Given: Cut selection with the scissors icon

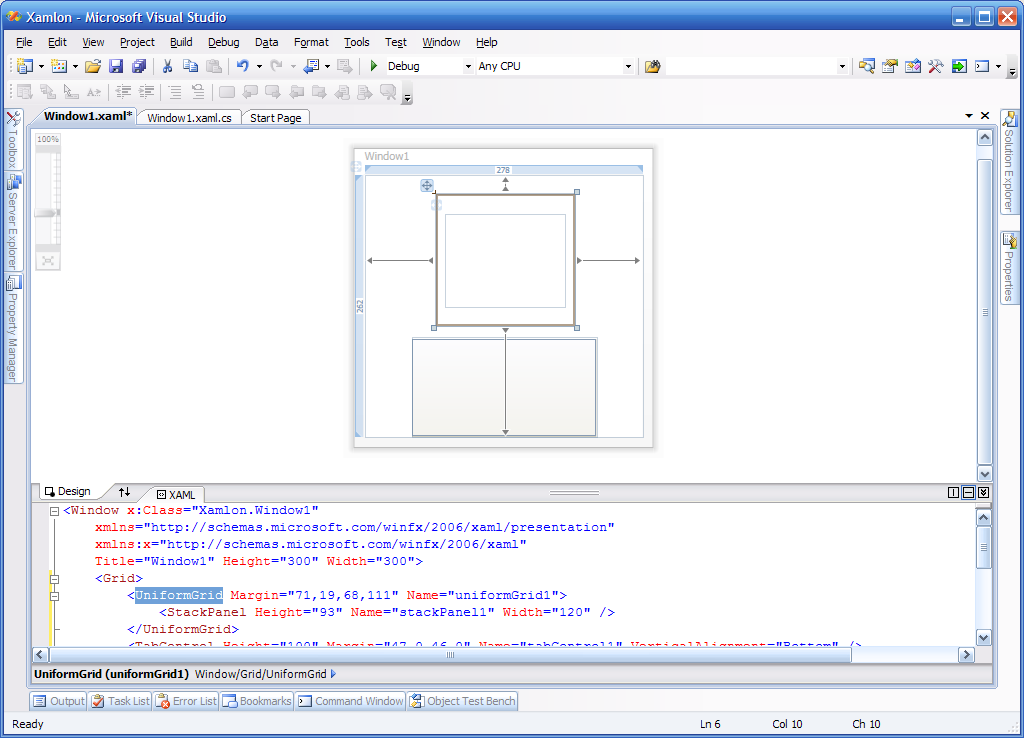Looking at the screenshot, I should (167, 66).
